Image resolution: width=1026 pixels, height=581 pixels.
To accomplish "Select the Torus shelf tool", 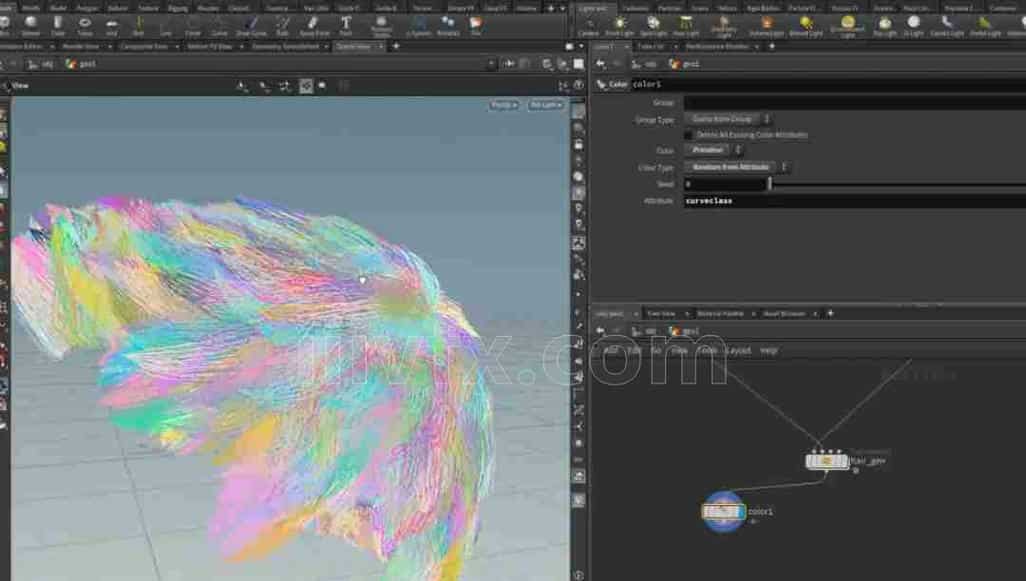I will pyautogui.click(x=85, y=25).
